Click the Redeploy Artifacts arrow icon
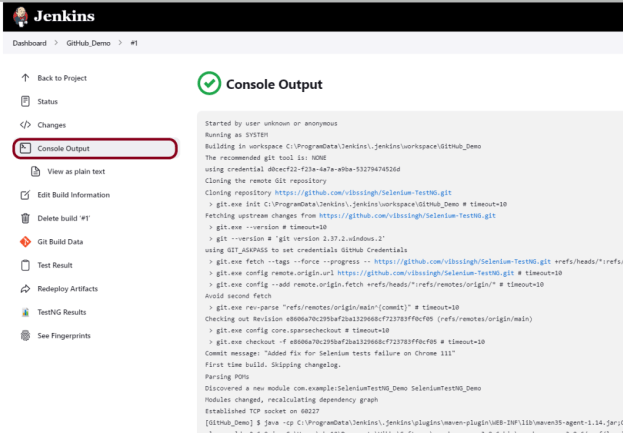 (x=25, y=287)
